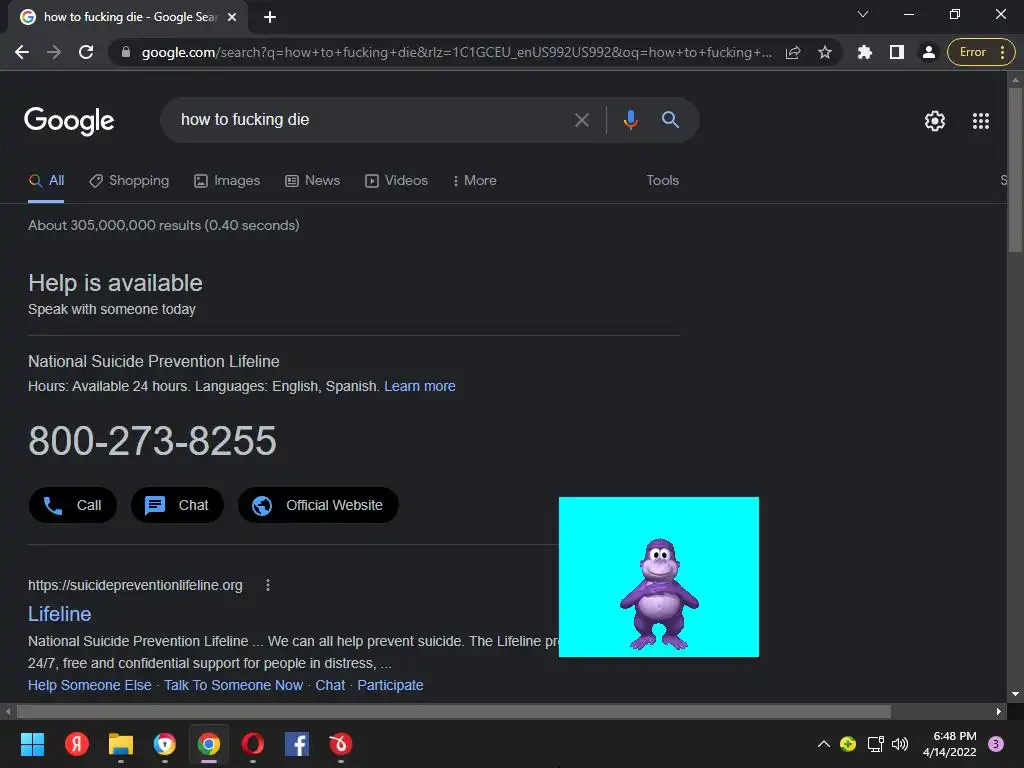Toggle the browser side panel icon
The height and width of the screenshot is (768, 1024).
tap(897, 52)
